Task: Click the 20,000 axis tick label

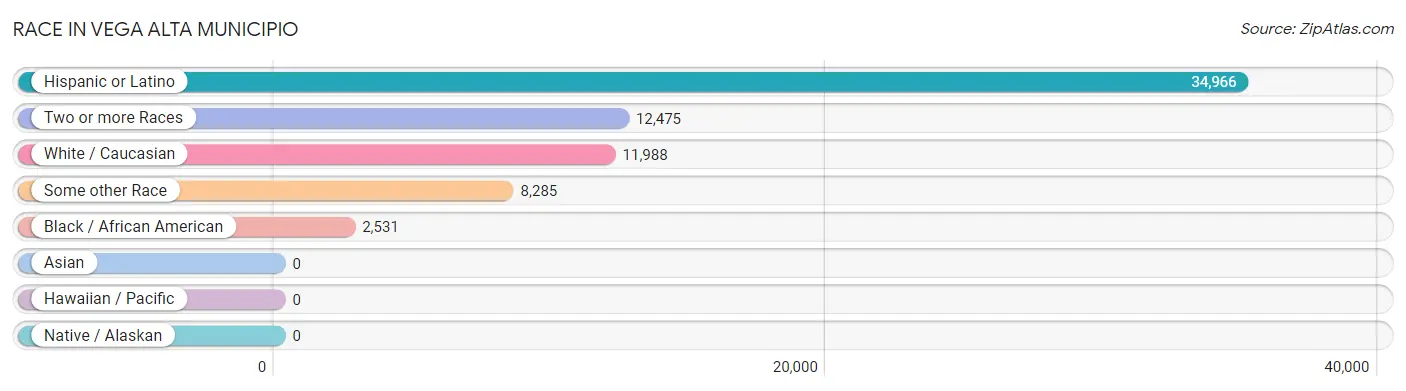Action: [x=794, y=367]
